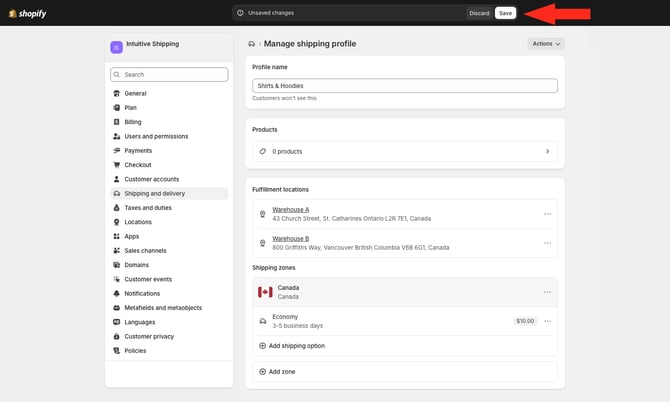The height and width of the screenshot is (402, 670).
Task: Select Shipping and delivery
Action: pos(169,194)
